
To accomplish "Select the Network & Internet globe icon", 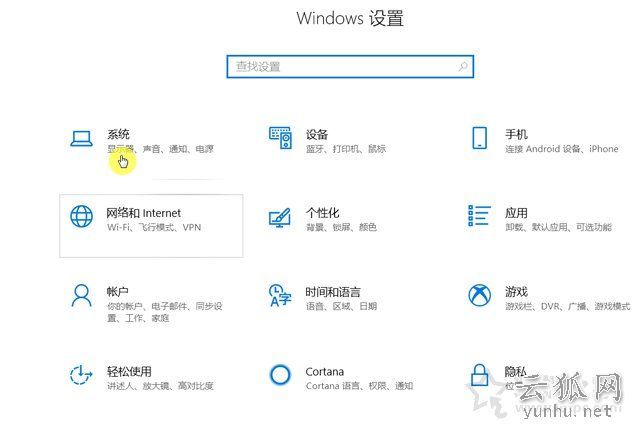I will [82, 216].
